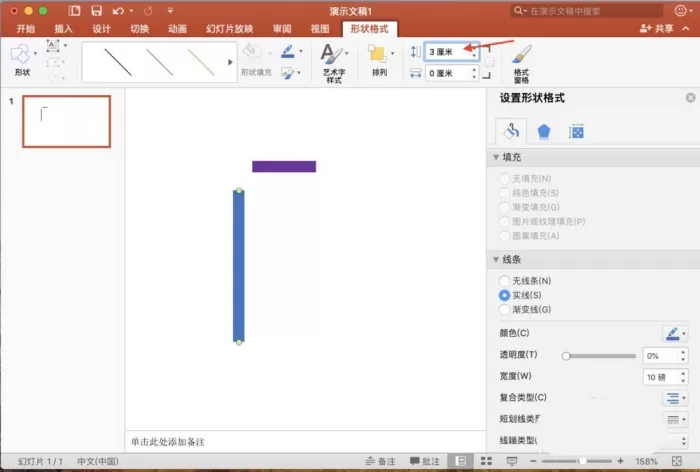The width and height of the screenshot is (700, 472).
Task: Open the 动画 Animations tab
Action: [177, 29]
